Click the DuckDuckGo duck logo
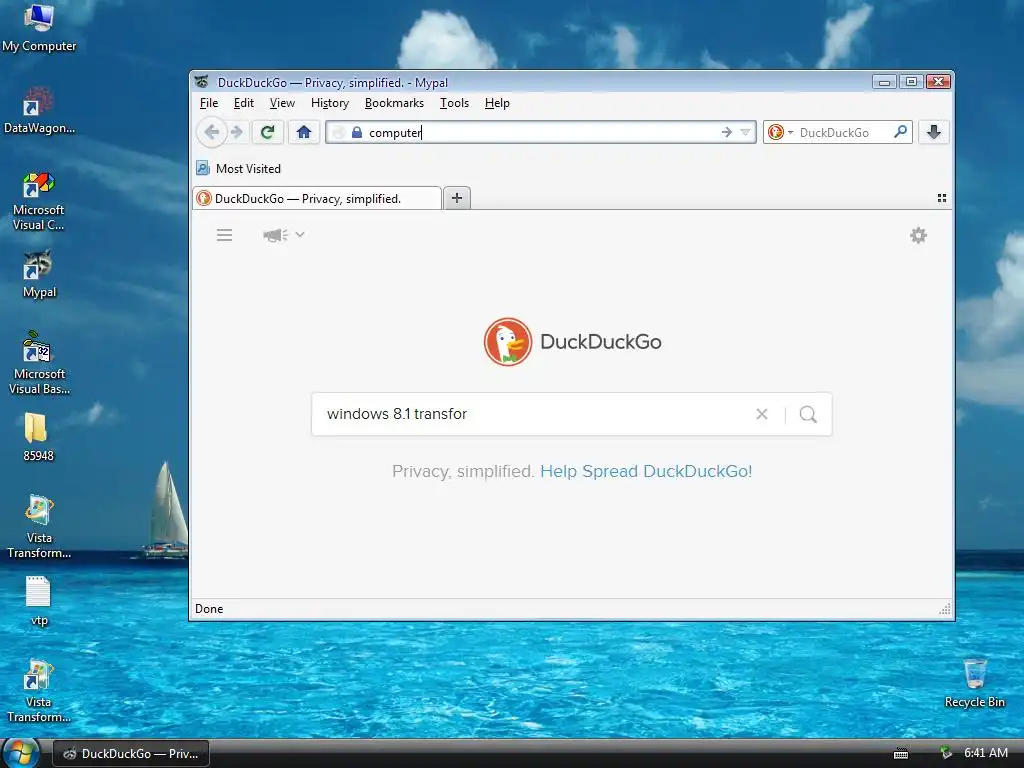 [507, 342]
